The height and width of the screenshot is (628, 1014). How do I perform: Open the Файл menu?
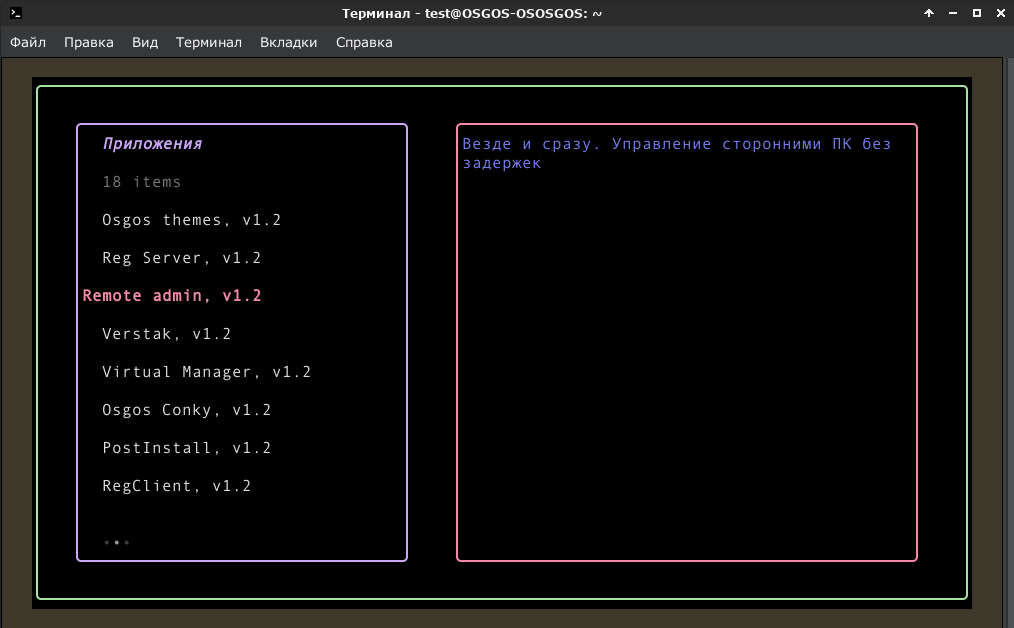click(28, 42)
